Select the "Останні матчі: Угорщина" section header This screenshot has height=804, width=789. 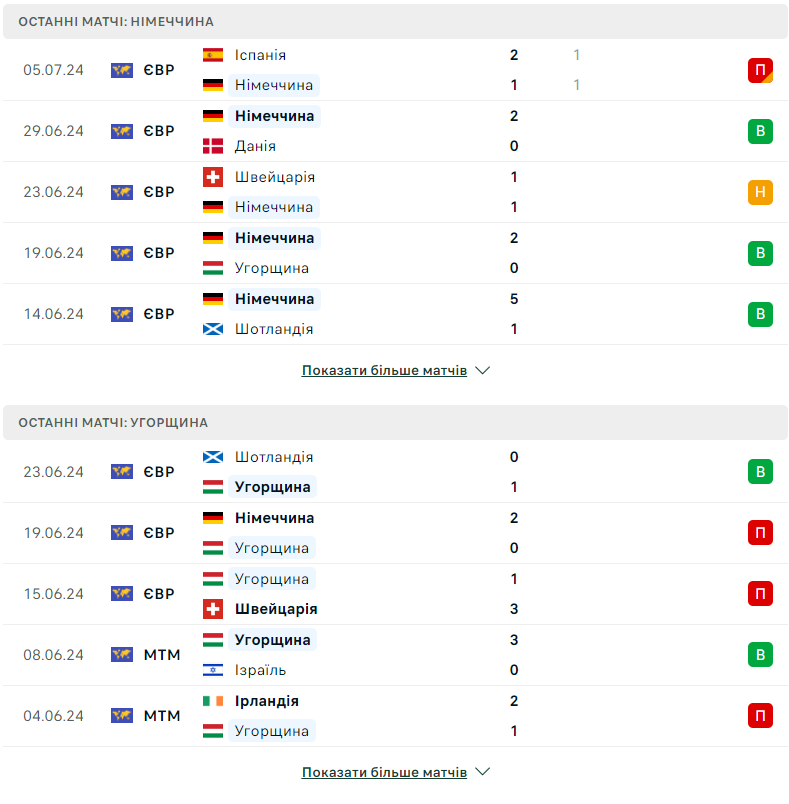395,423
